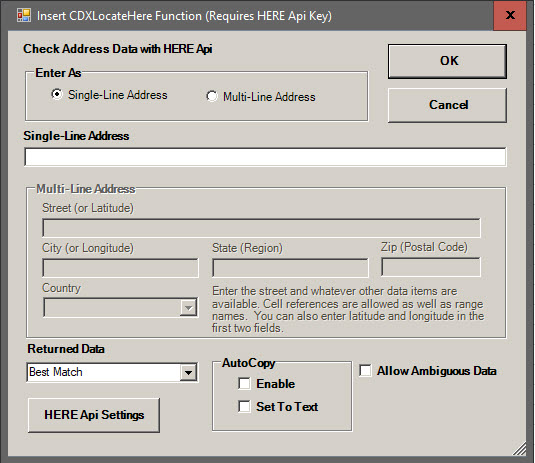Click the dialog's title bar application icon
Image resolution: width=535 pixels, height=463 pixels.
pyautogui.click(x=24, y=15)
